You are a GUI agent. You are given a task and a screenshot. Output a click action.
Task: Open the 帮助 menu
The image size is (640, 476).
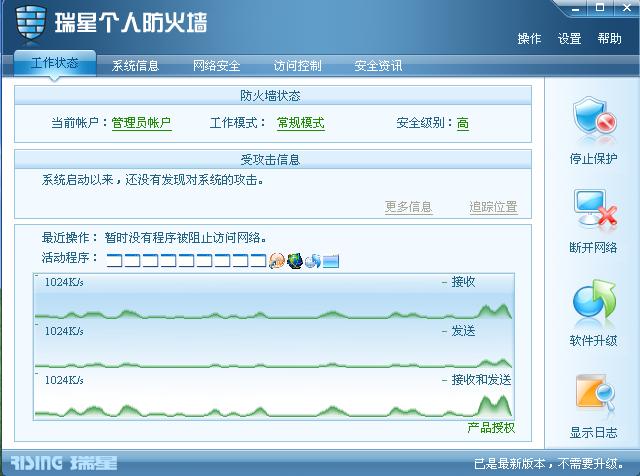[609, 38]
